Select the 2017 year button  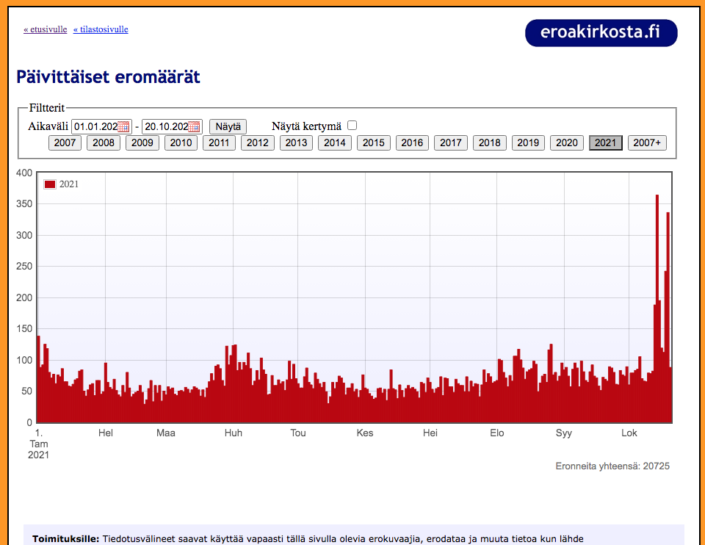coord(451,143)
